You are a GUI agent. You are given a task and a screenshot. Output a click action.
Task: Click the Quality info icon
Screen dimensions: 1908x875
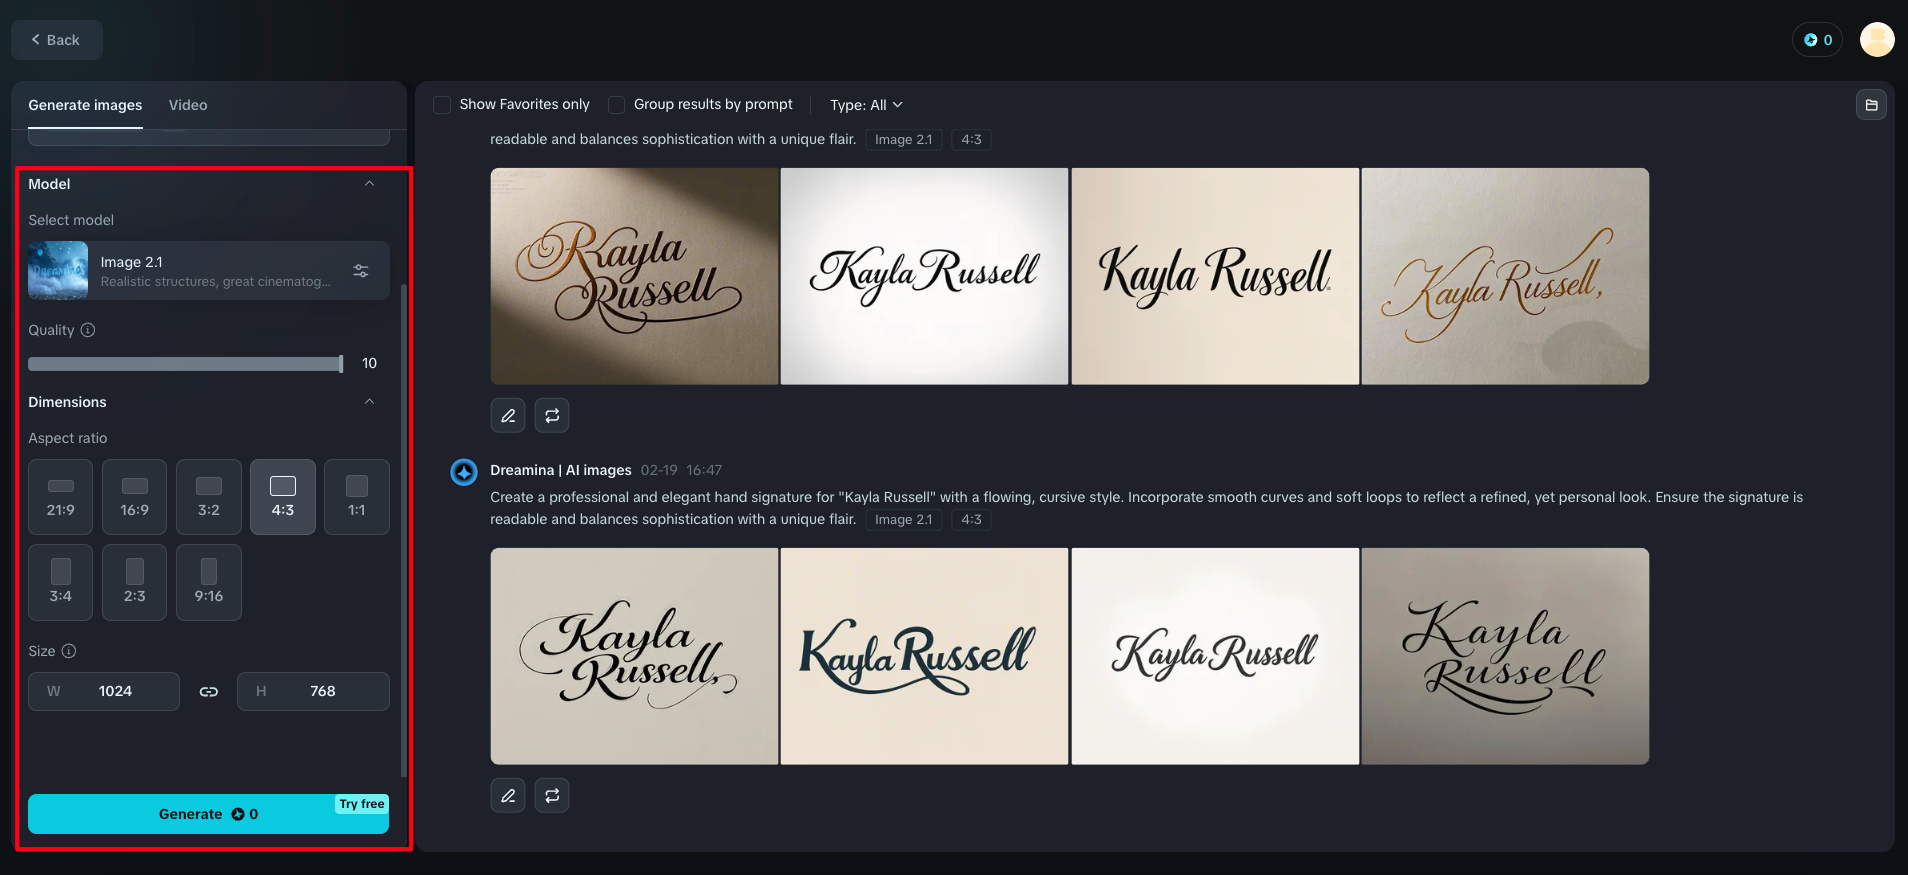(x=88, y=330)
